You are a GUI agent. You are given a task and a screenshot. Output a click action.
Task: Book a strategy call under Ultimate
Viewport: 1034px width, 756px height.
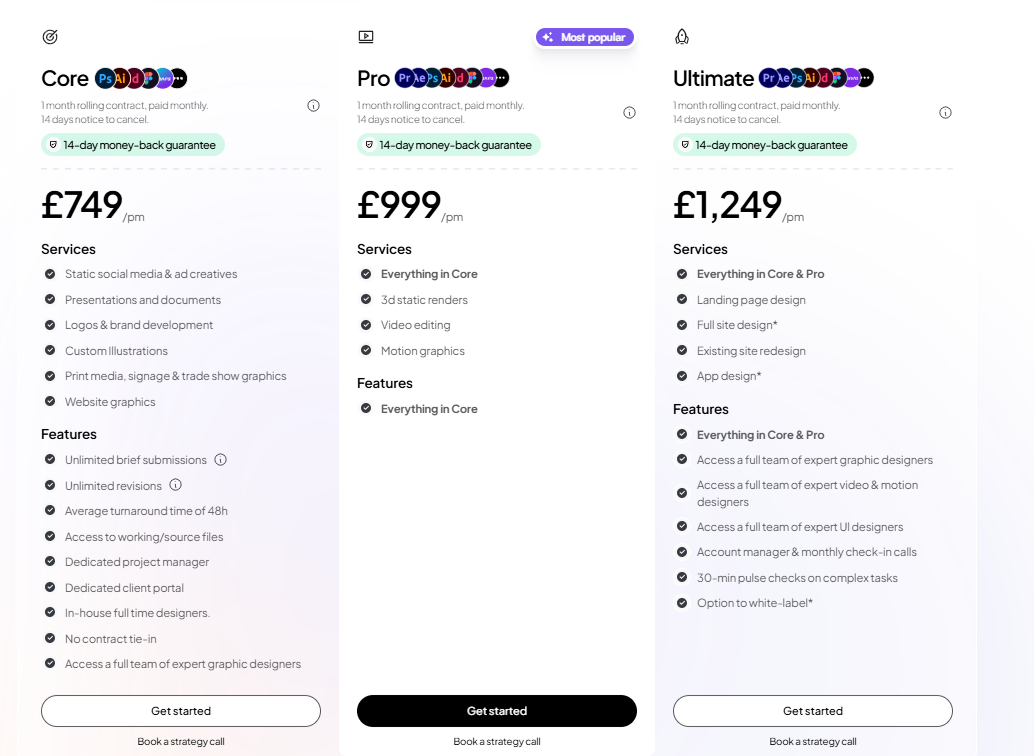click(x=813, y=742)
